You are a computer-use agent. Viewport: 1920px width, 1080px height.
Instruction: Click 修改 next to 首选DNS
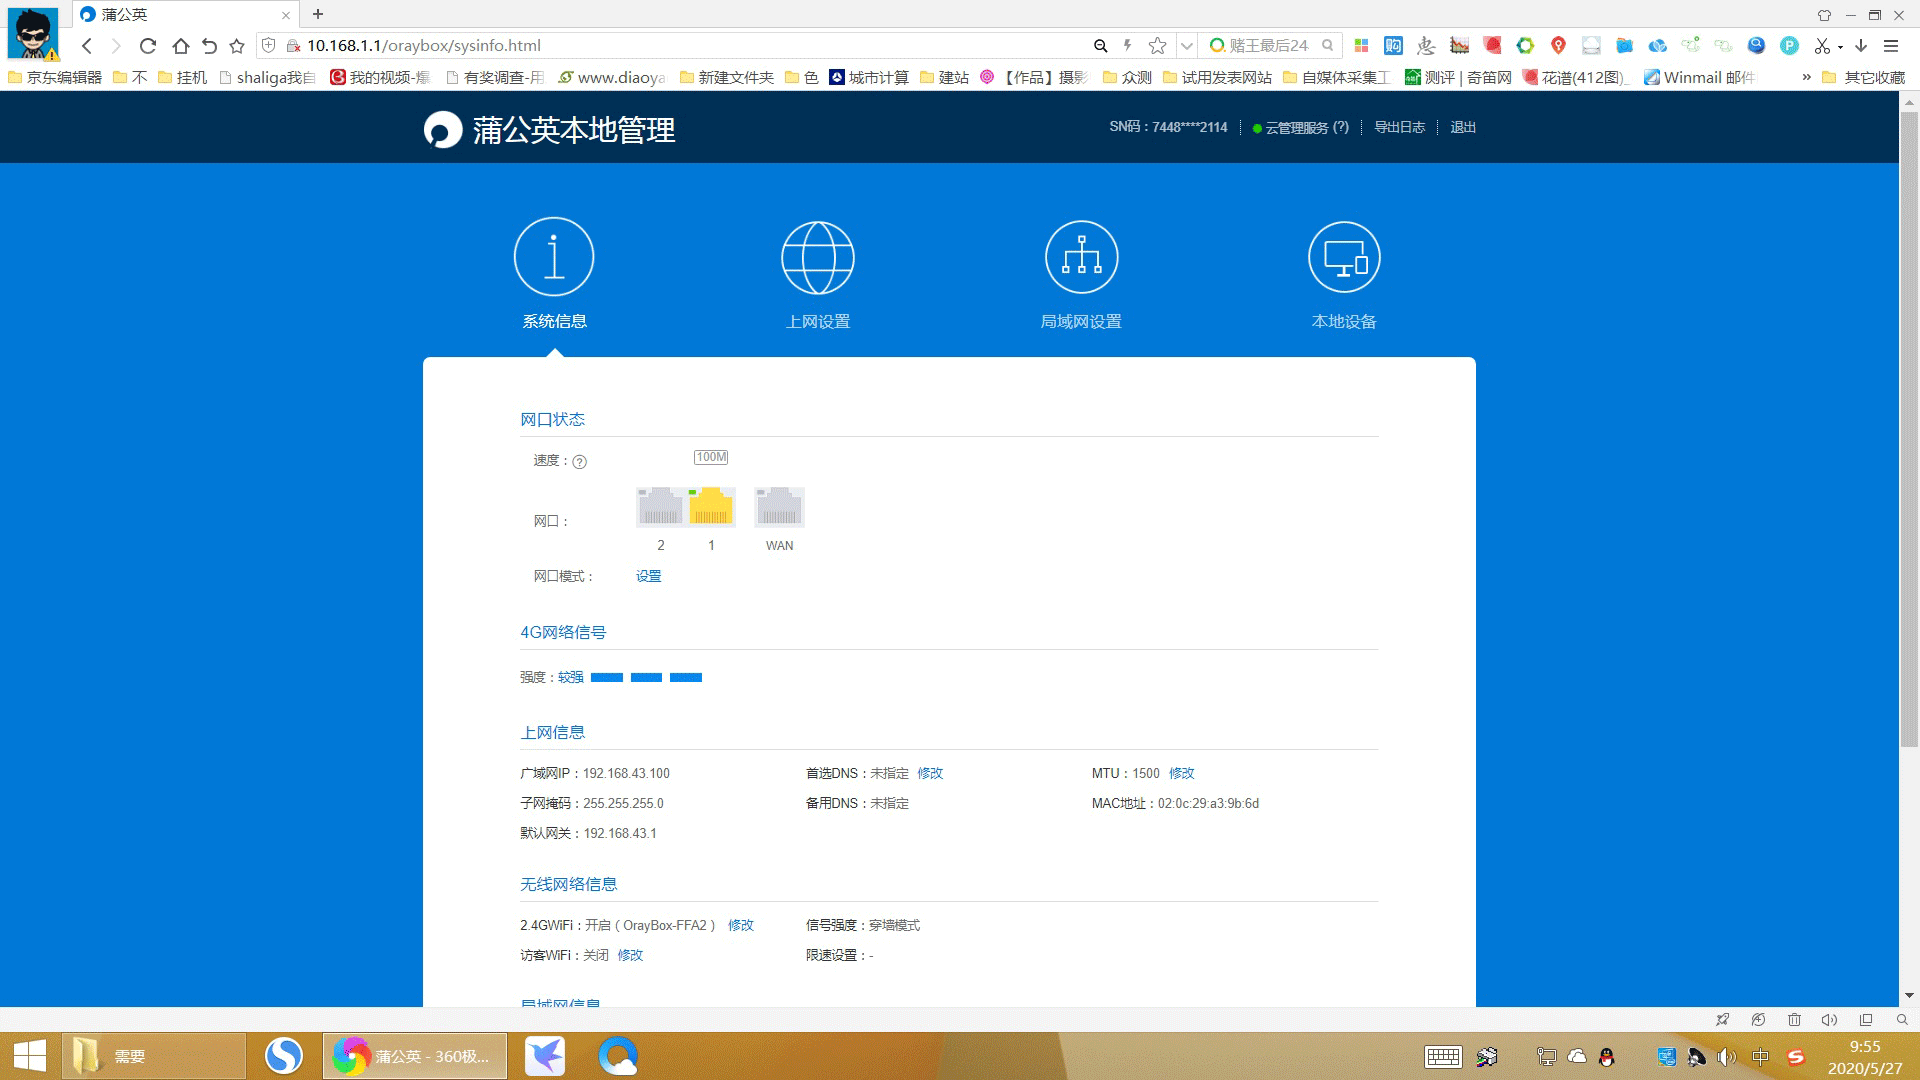(930, 773)
